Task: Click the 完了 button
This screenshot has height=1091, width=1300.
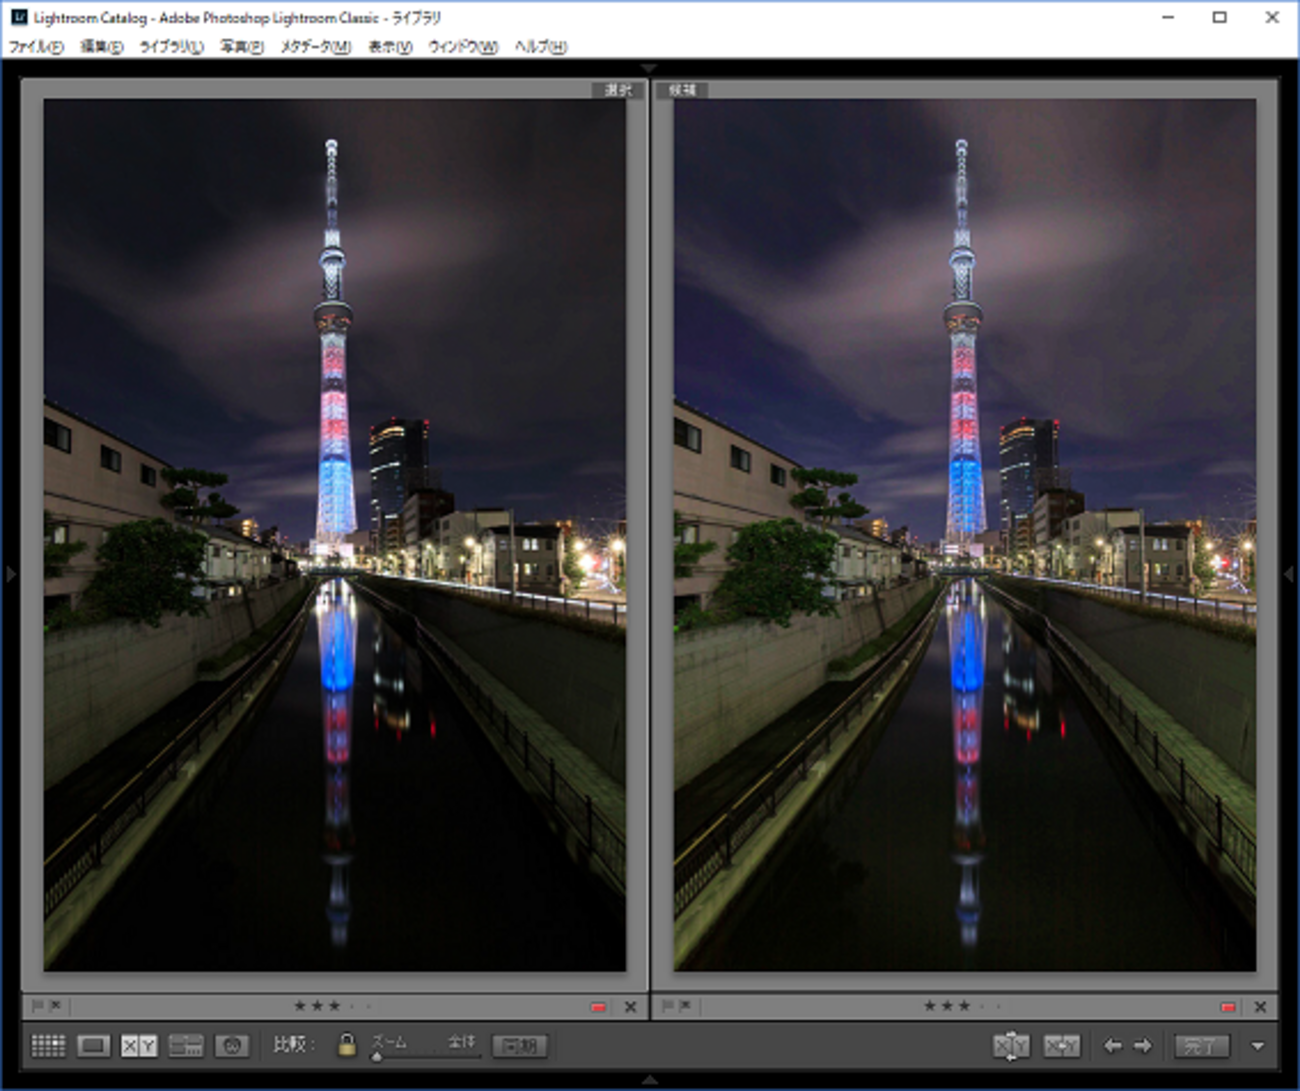Action: point(1201,1046)
